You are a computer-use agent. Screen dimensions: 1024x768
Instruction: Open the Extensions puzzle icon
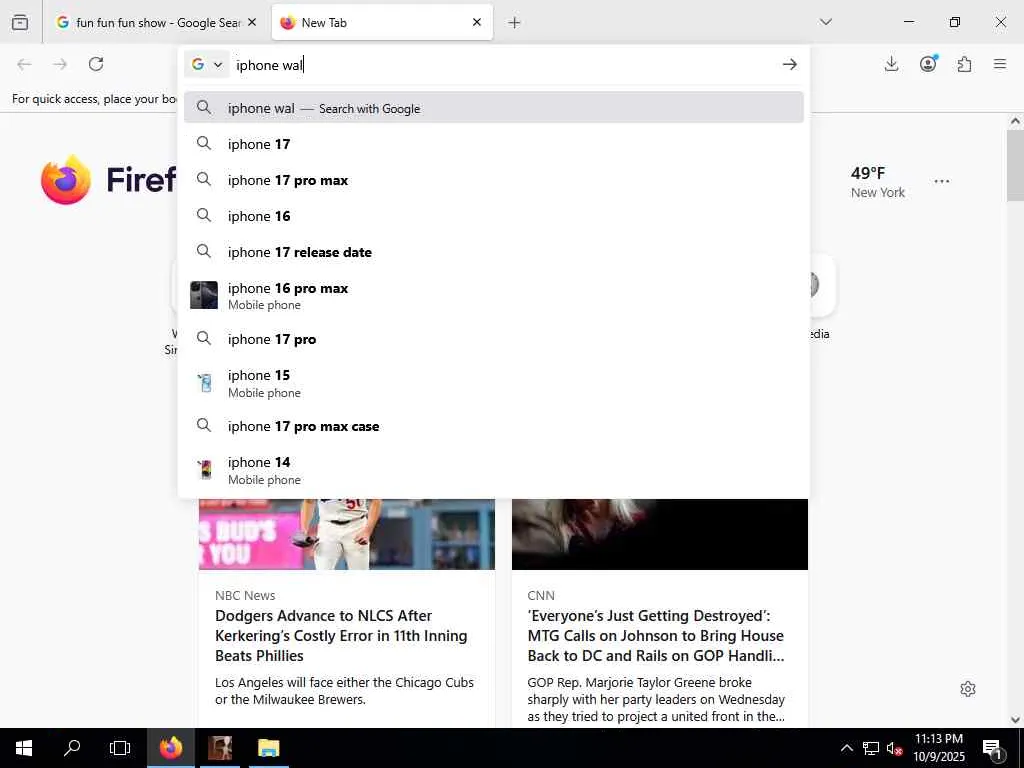pyautogui.click(x=964, y=64)
